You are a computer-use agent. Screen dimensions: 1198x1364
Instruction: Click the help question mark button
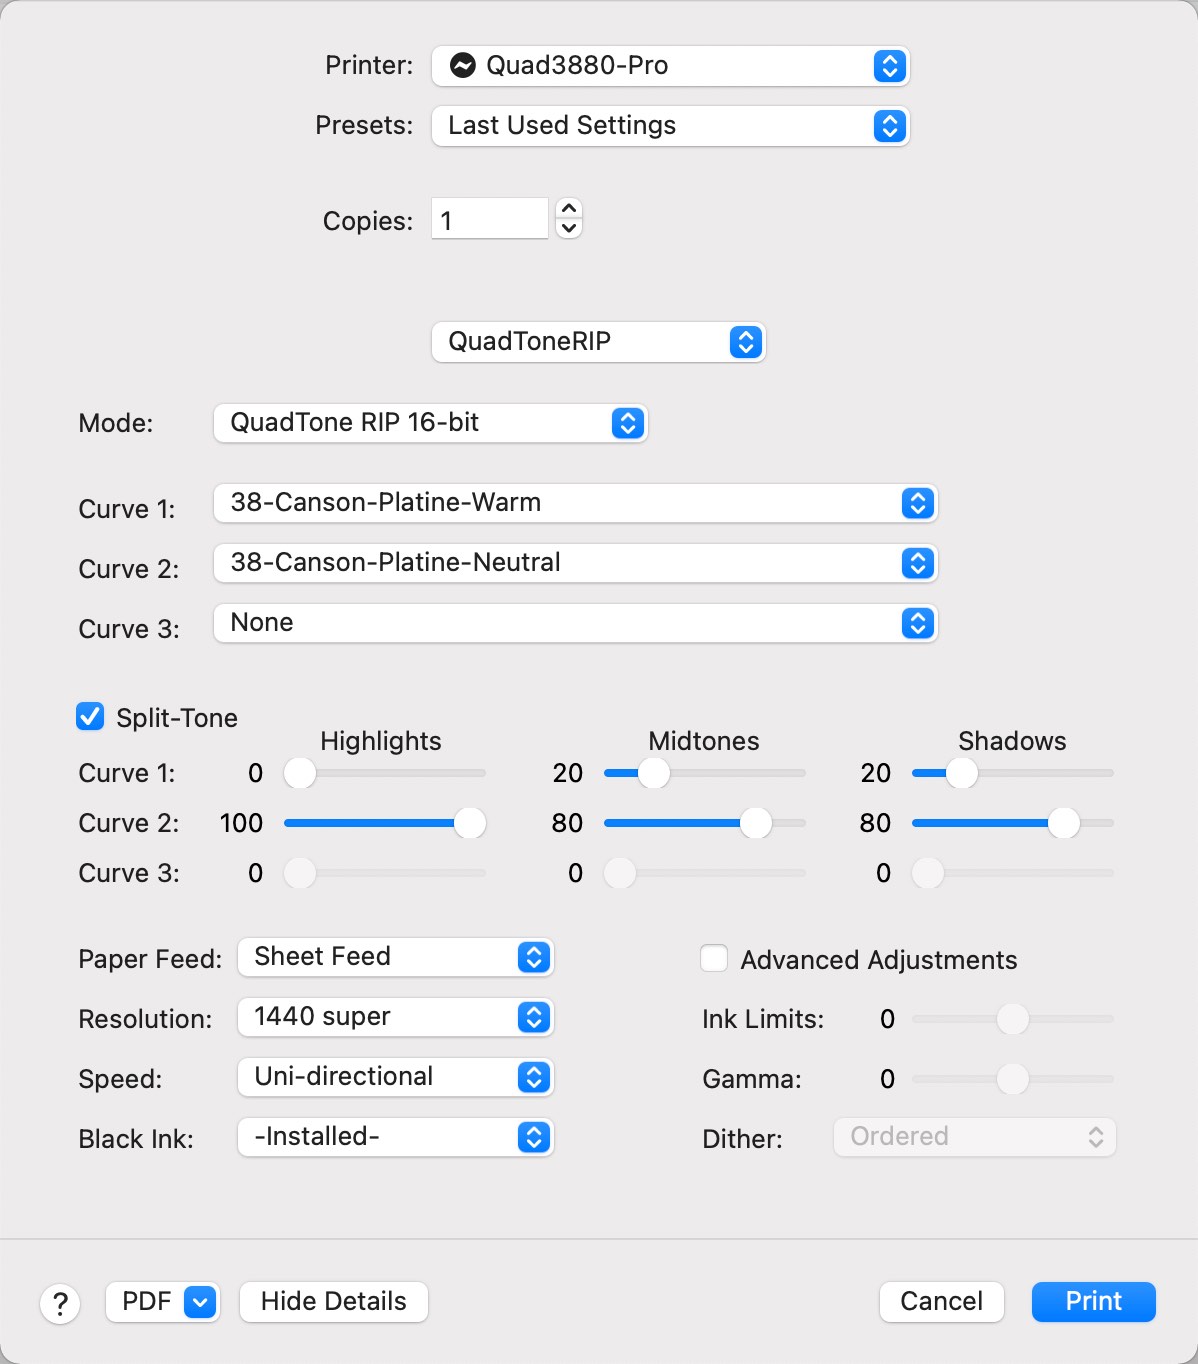tap(60, 1303)
